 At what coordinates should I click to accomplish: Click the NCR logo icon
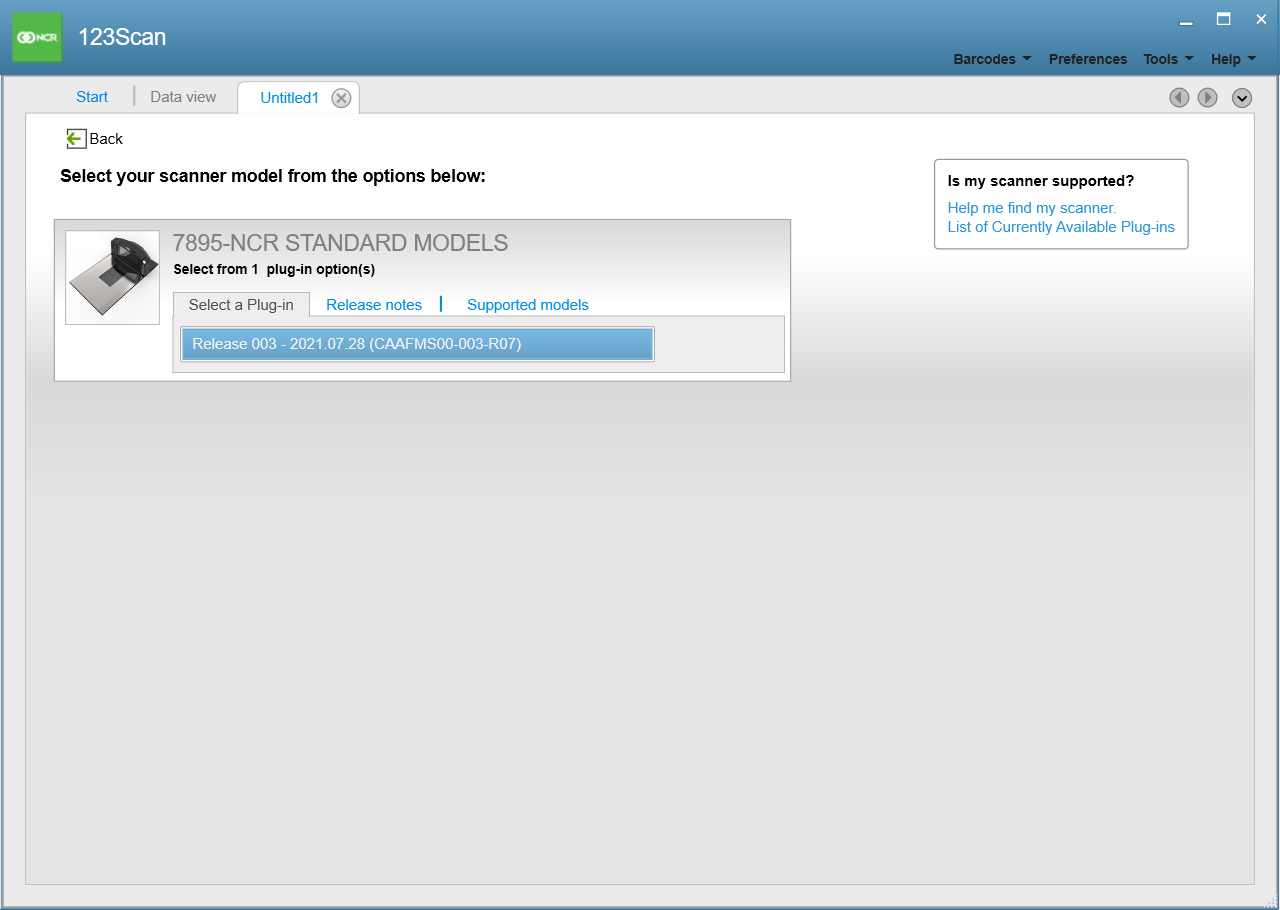[x=37, y=37]
